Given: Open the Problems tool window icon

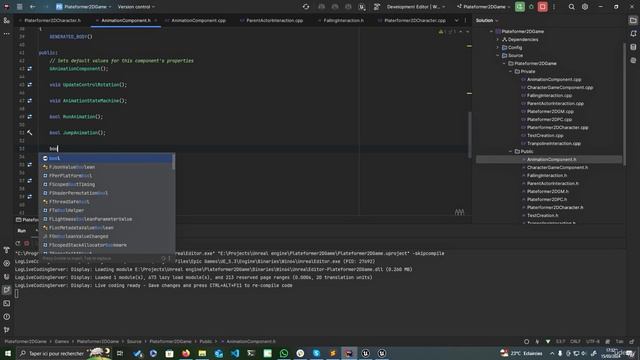Looking at the screenshot, I should coord(7,317).
